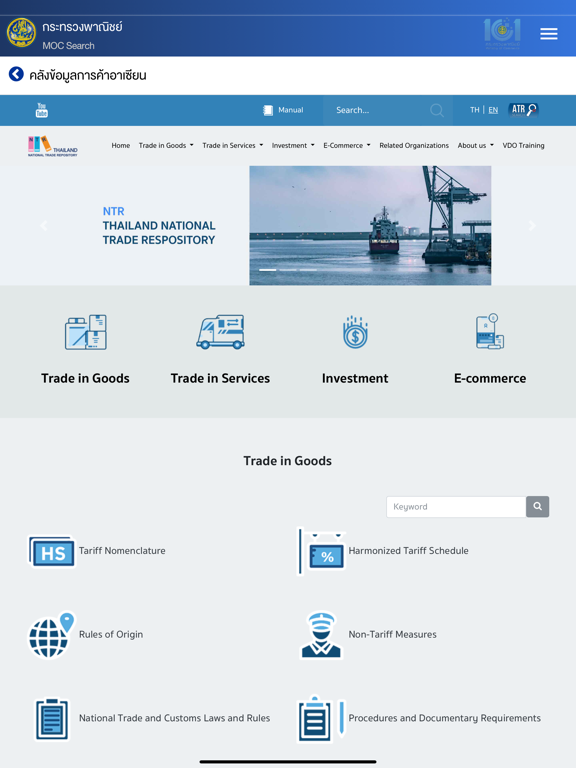The image size is (576, 768).
Task: Click the magnifier icon in Search bar
Action: 436,110
